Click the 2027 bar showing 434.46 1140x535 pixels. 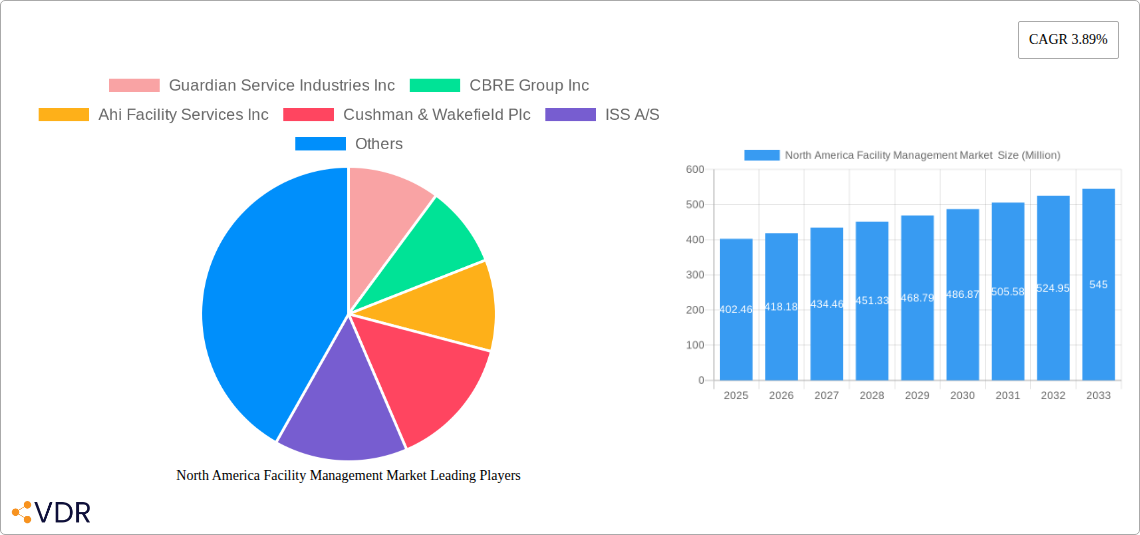(827, 304)
